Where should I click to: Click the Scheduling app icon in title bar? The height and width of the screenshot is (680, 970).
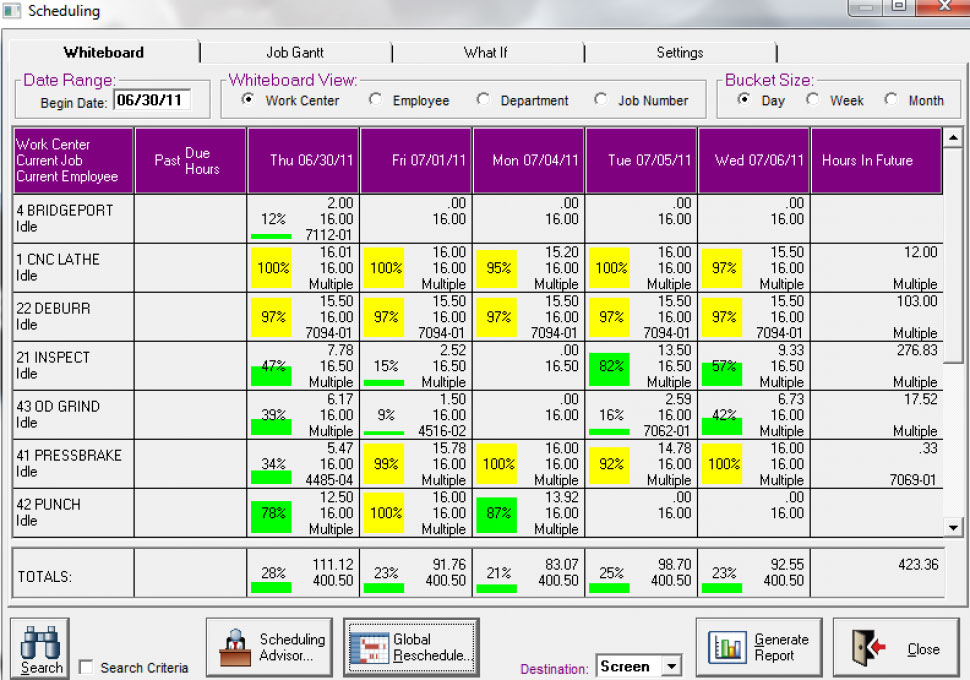tap(12, 10)
